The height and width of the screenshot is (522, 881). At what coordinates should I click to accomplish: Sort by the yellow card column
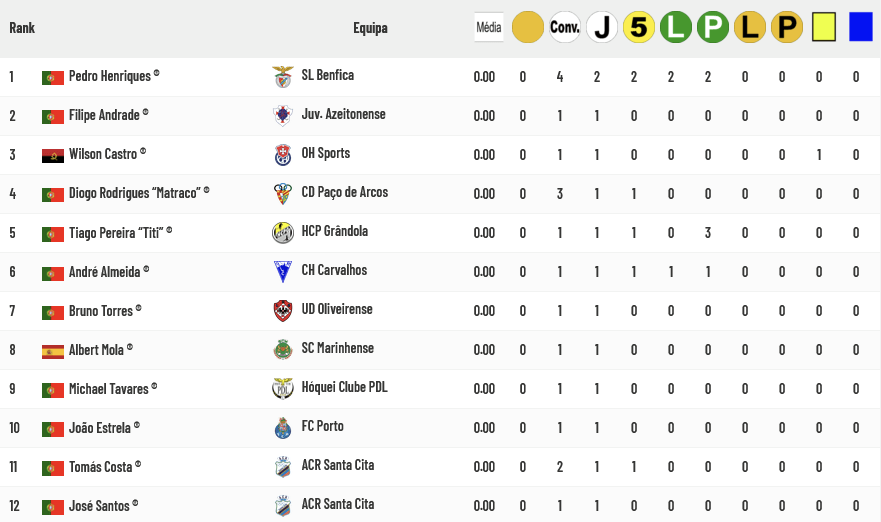824,27
